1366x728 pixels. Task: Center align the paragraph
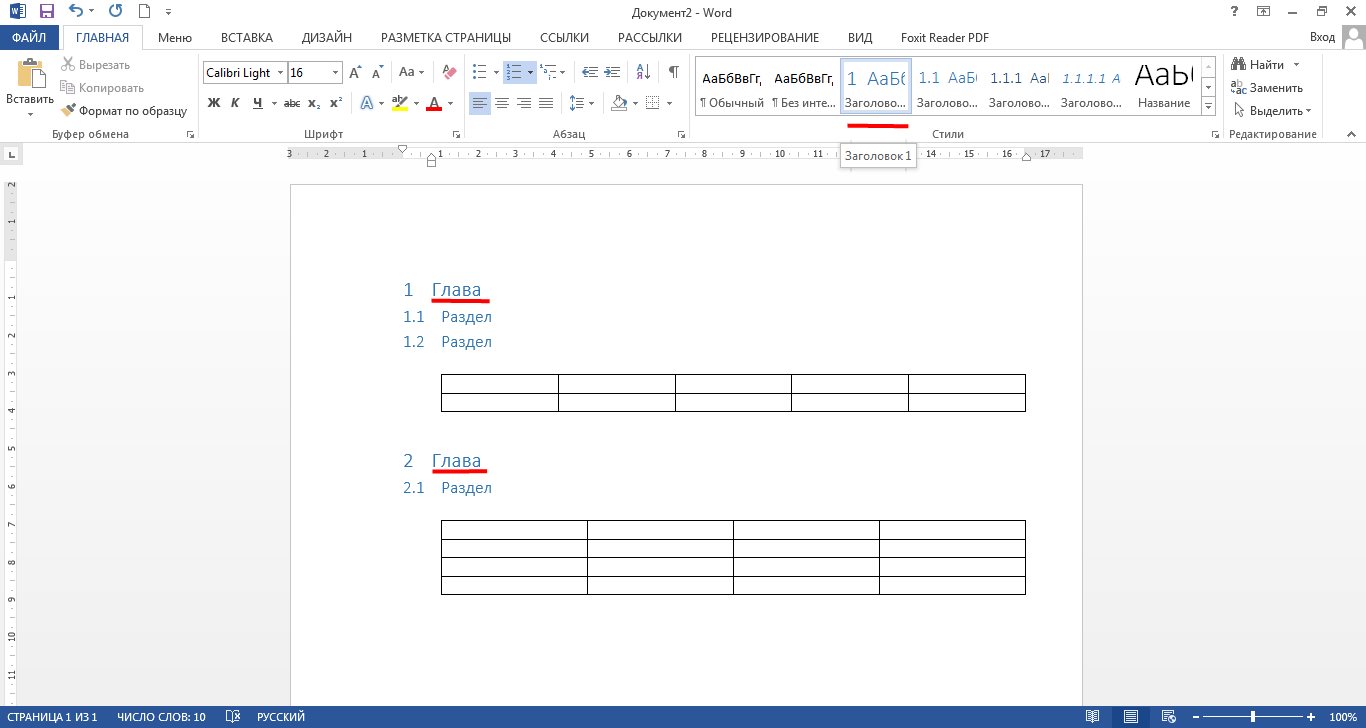coord(502,103)
